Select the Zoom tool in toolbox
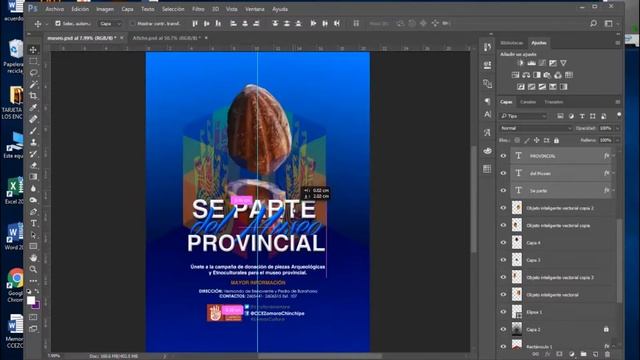640x360 pixels. tap(33, 269)
